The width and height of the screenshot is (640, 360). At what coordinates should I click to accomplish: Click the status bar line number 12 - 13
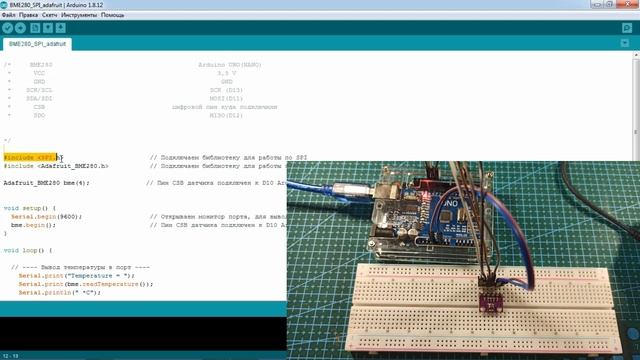coord(11,356)
